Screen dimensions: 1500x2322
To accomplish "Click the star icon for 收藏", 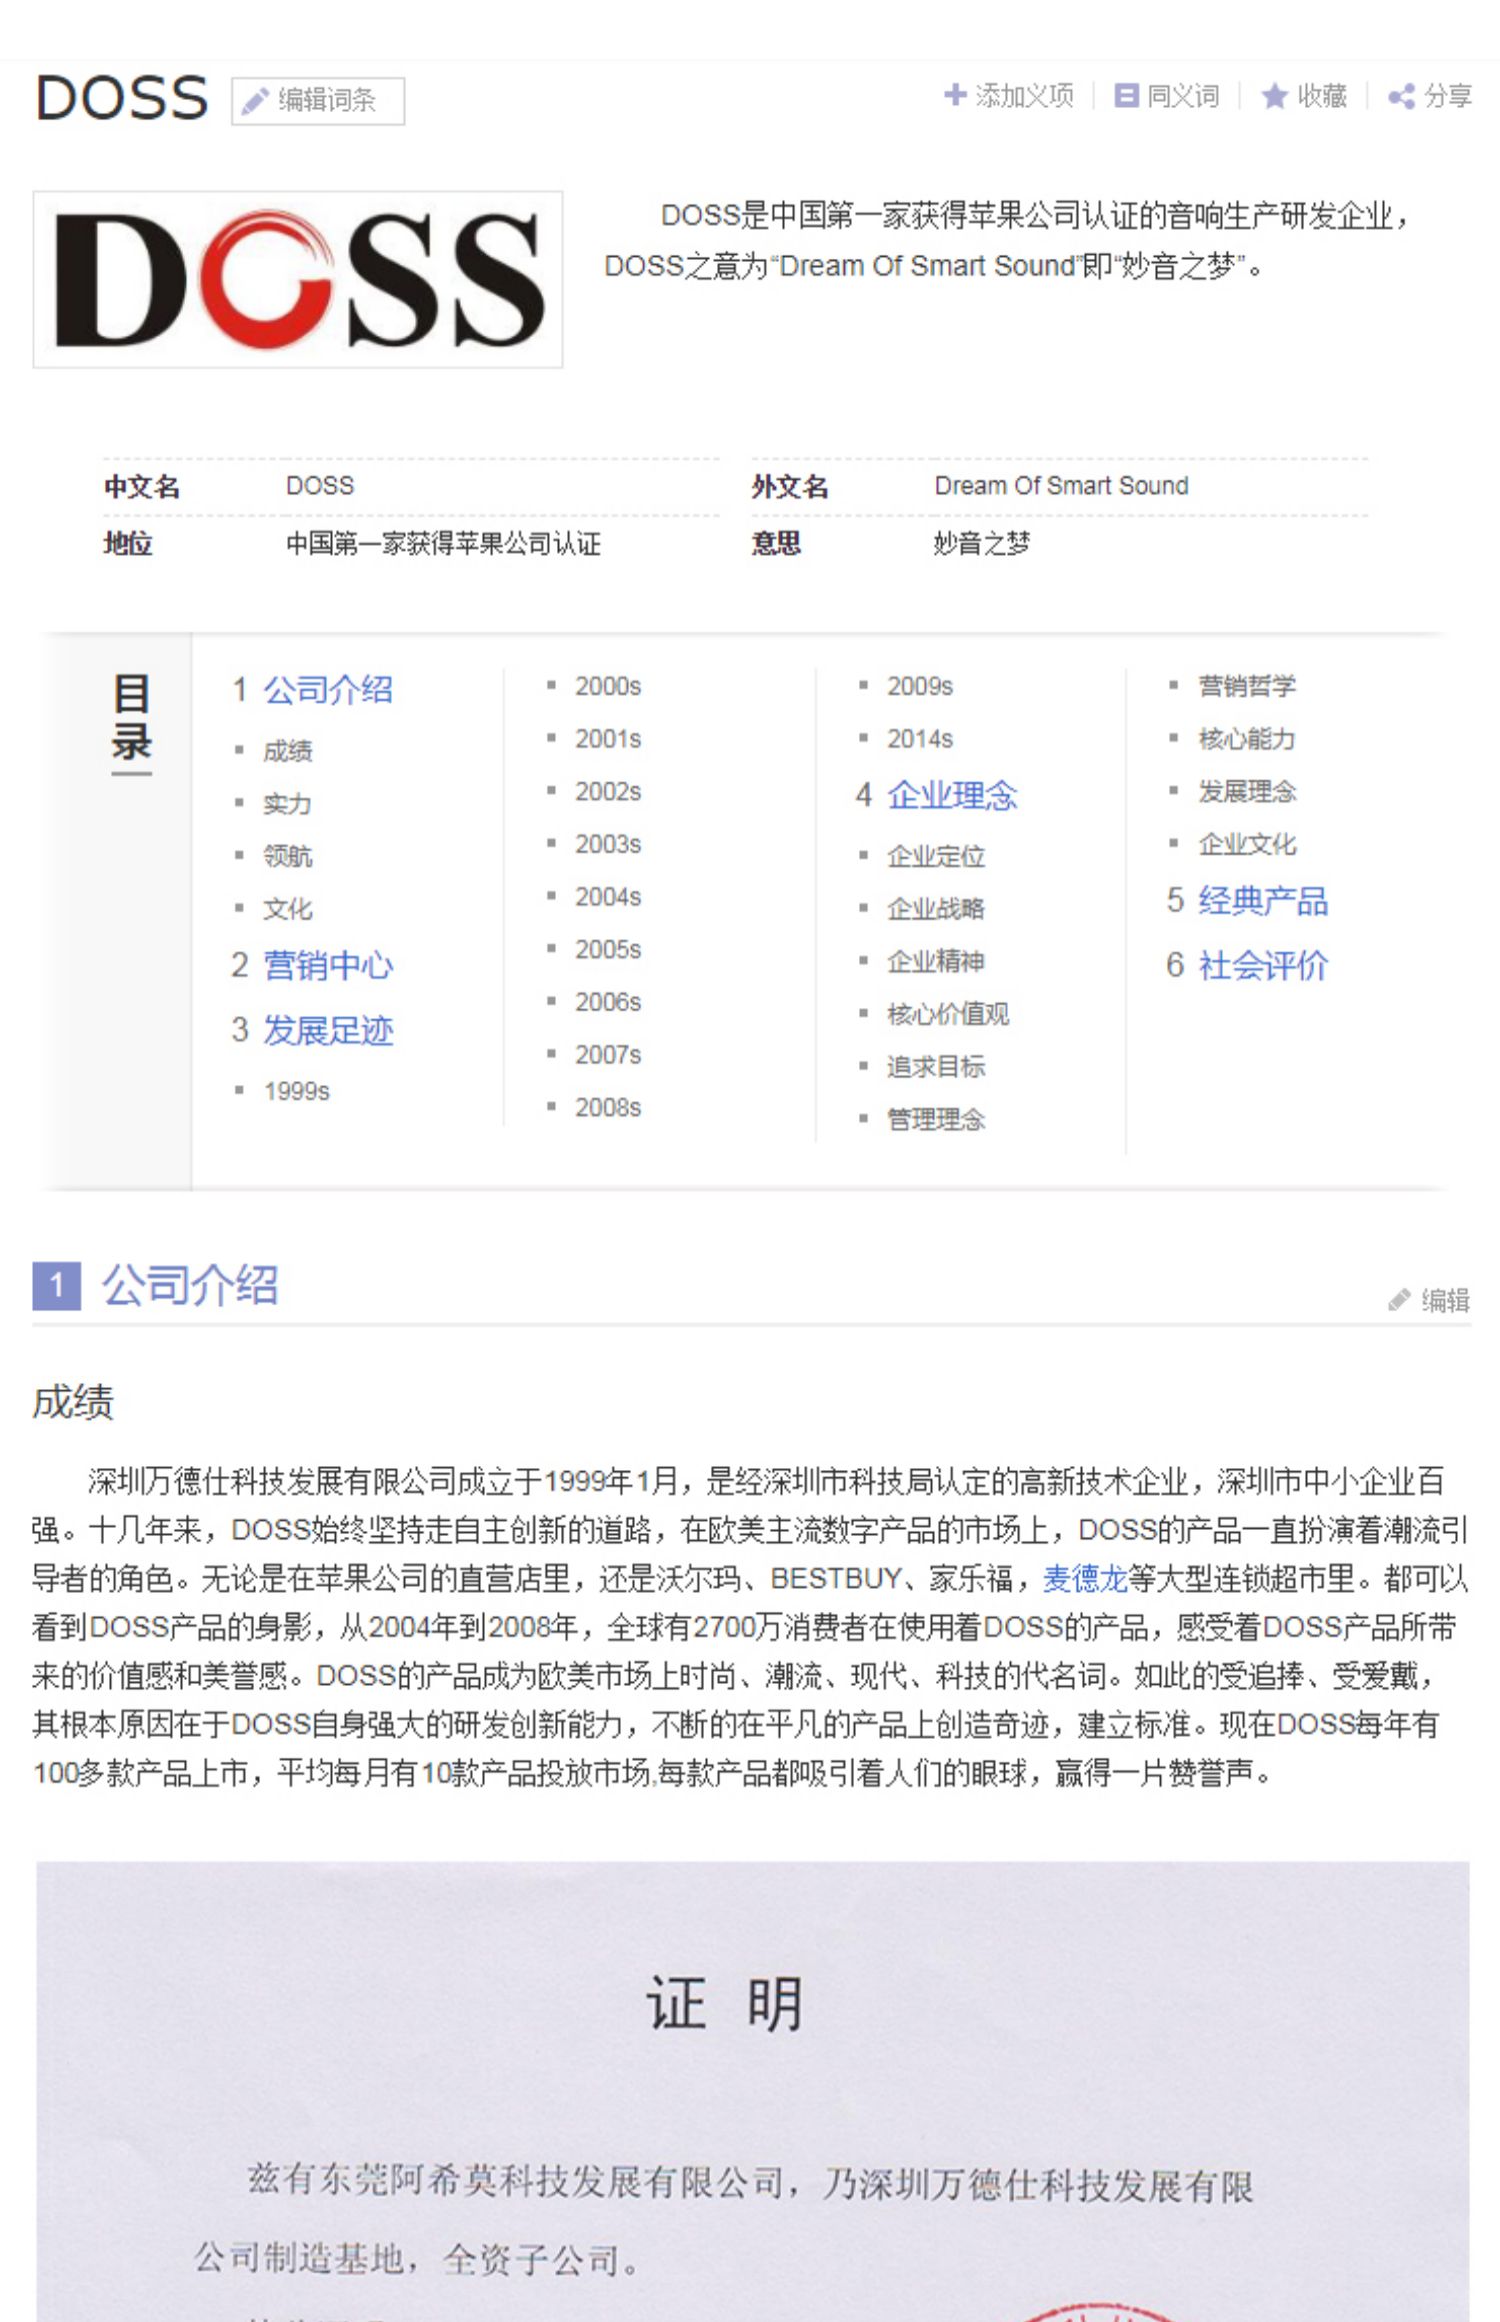I will point(1273,96).
